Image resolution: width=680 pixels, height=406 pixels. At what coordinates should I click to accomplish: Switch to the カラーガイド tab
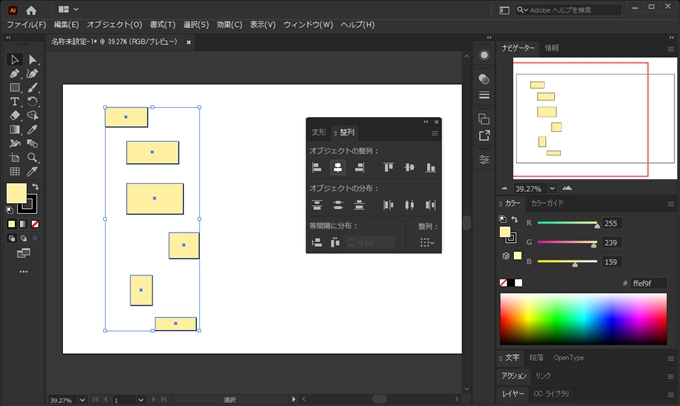tap(547, 203)
